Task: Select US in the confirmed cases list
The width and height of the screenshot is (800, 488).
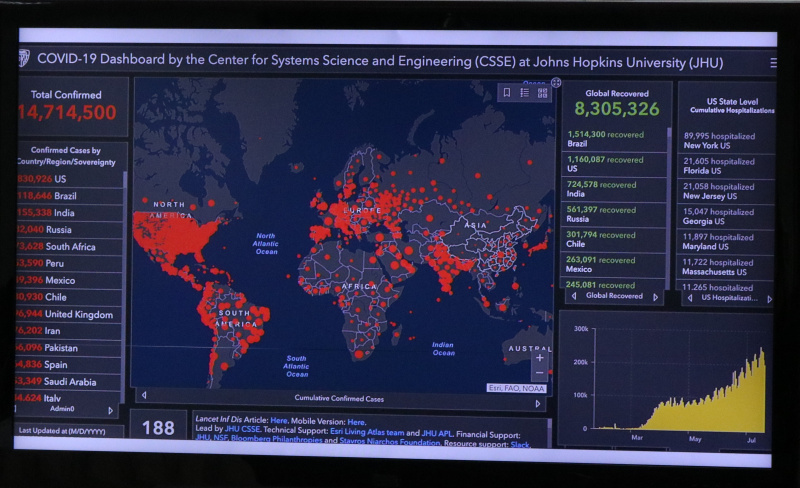Action: (x=70, y=179)
